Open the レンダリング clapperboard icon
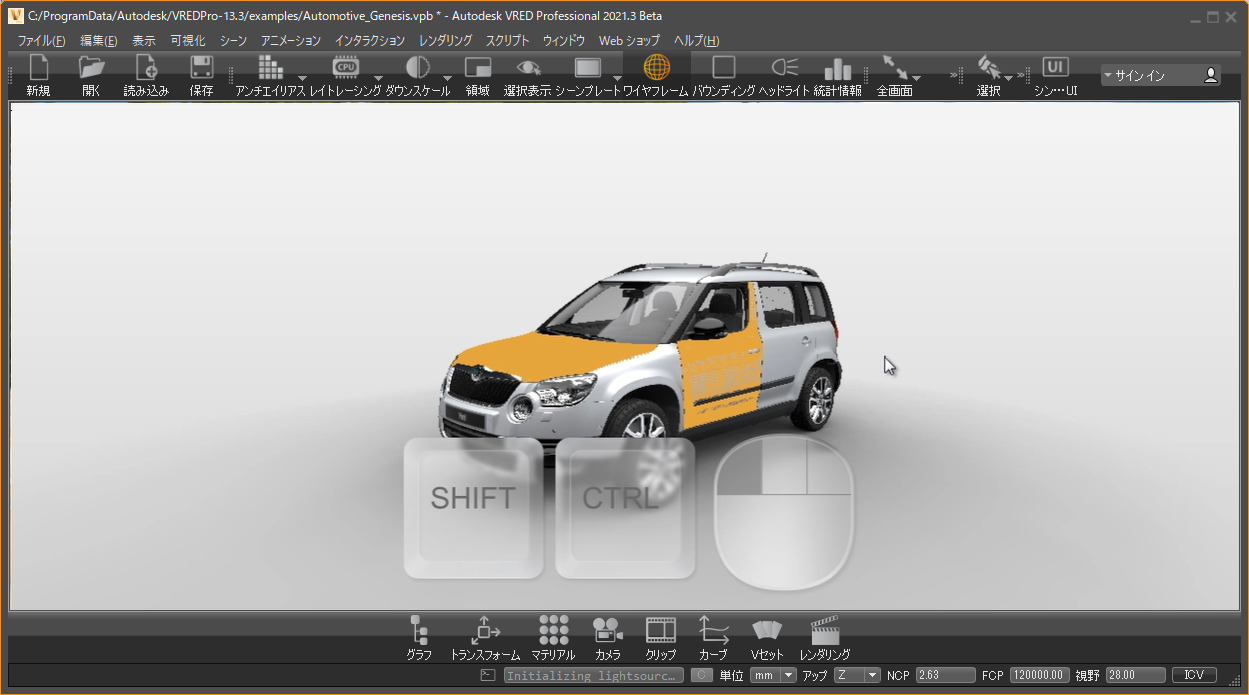This screenshot has height=695, width=1249. tap(825, 630)
